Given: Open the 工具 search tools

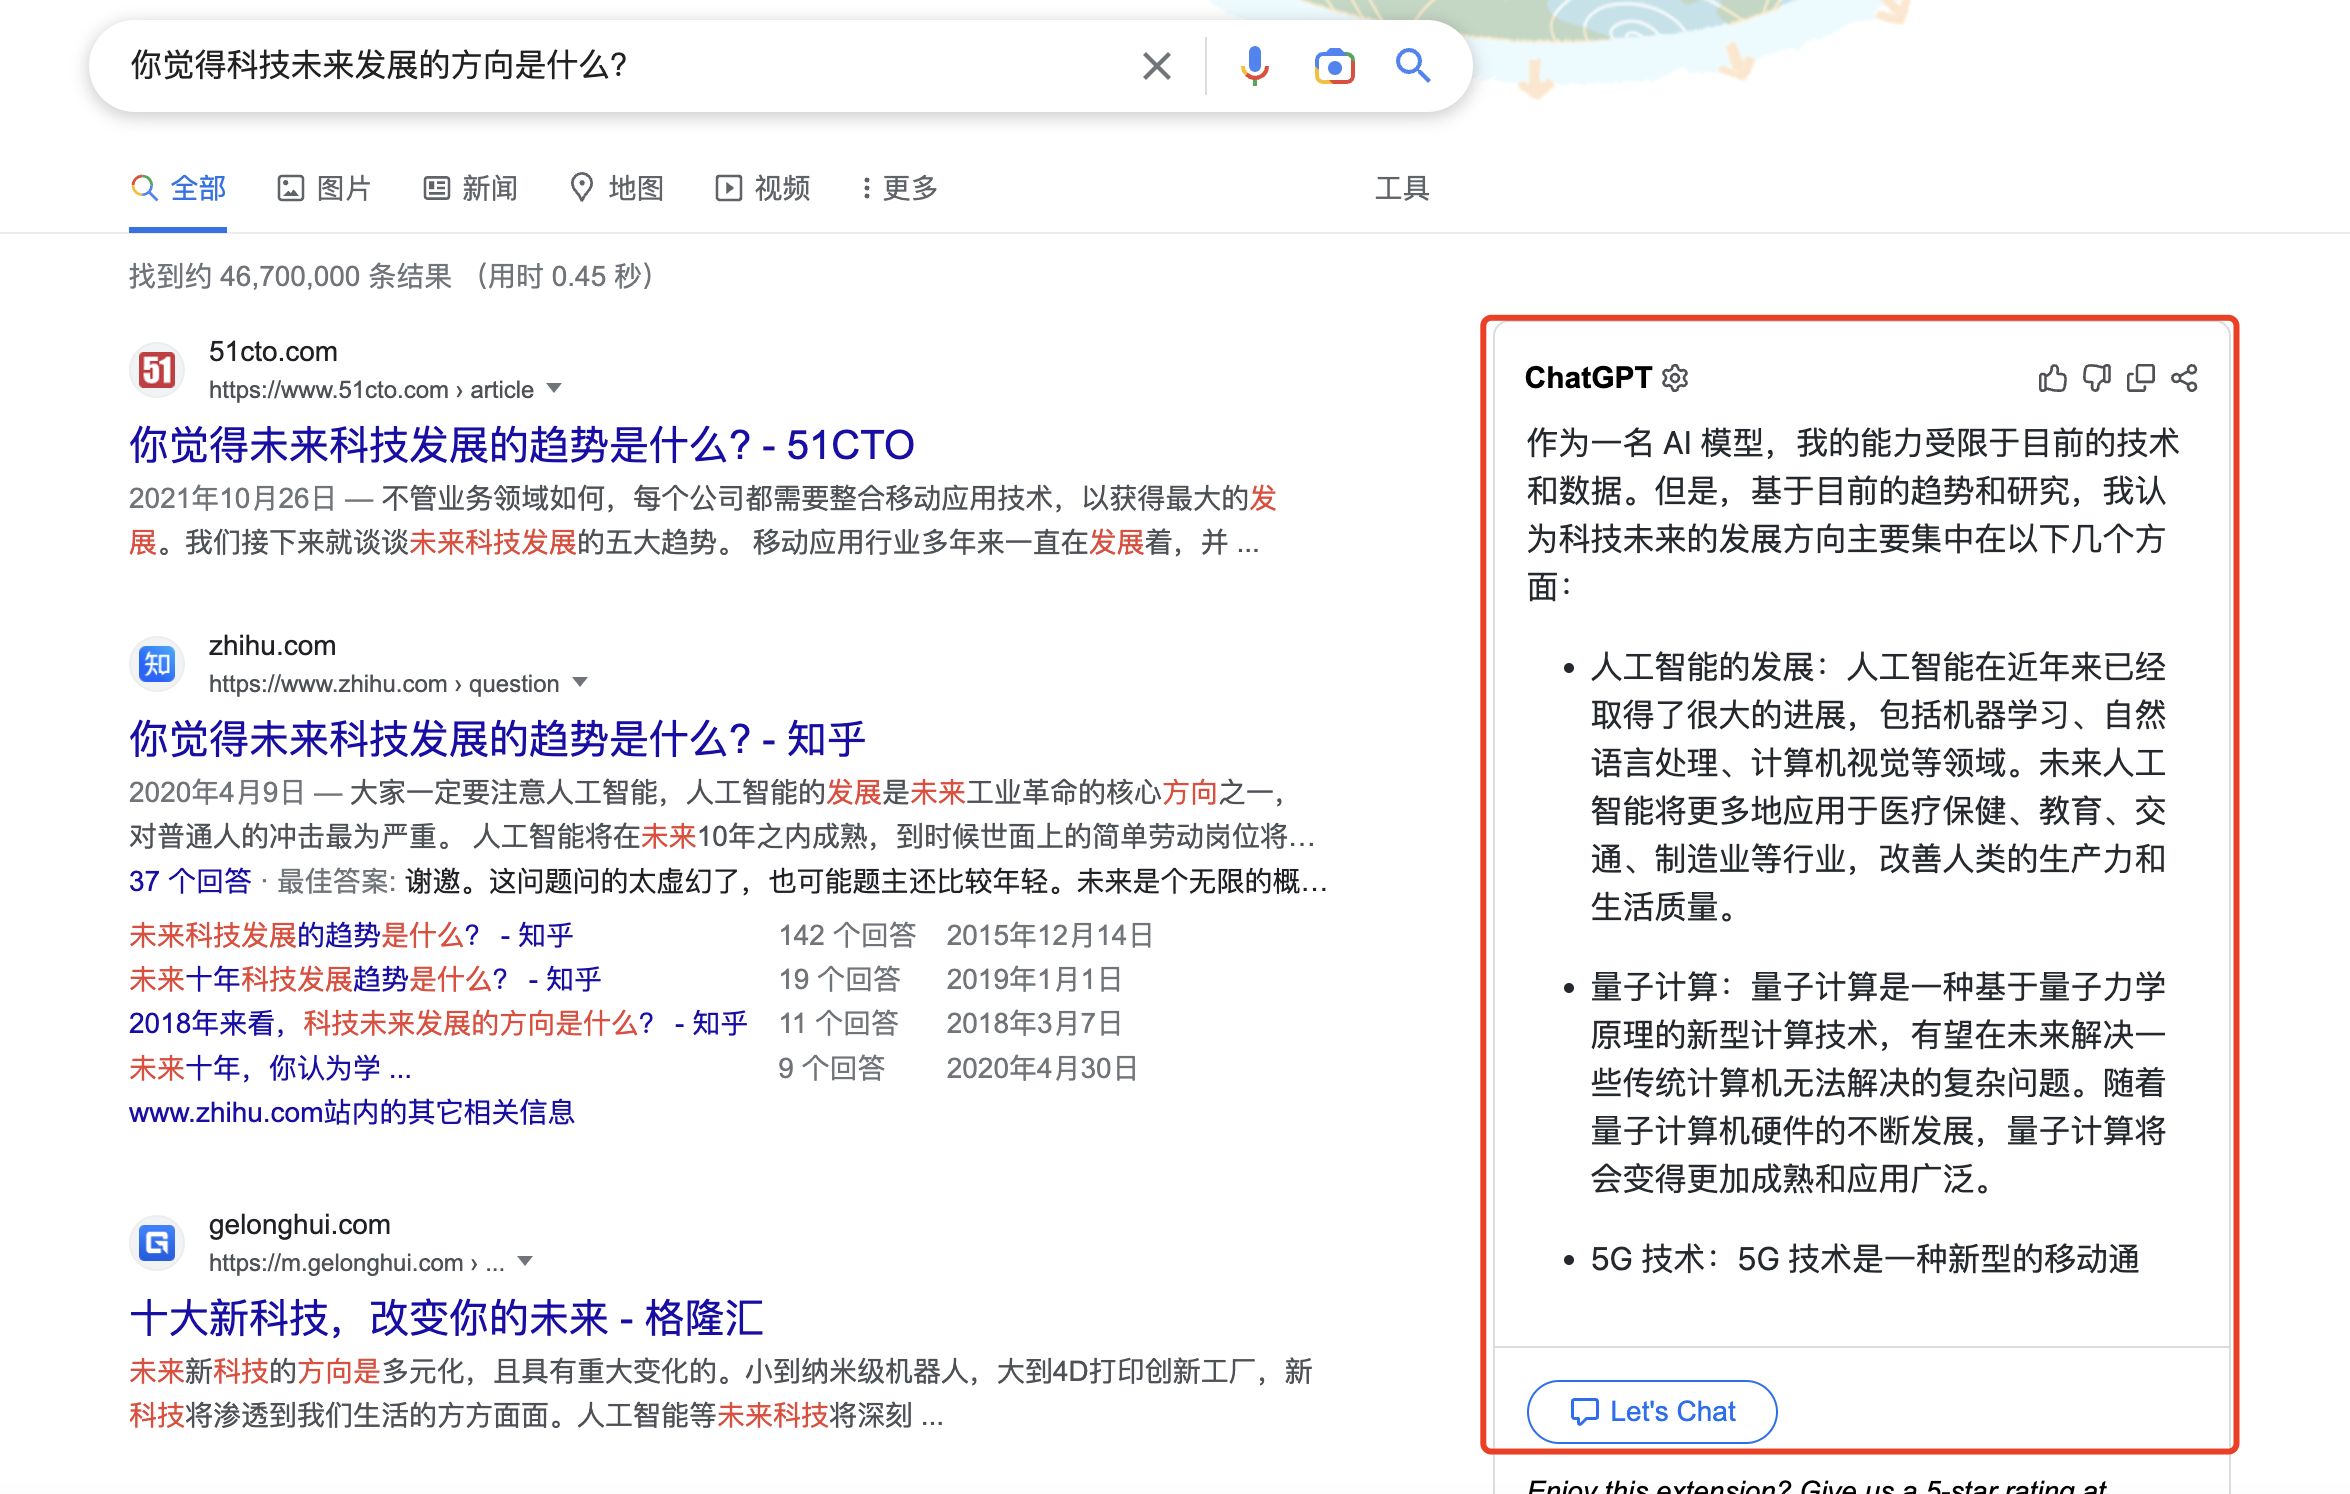Looking at the screenshot, I should (x=1402, y=188).
